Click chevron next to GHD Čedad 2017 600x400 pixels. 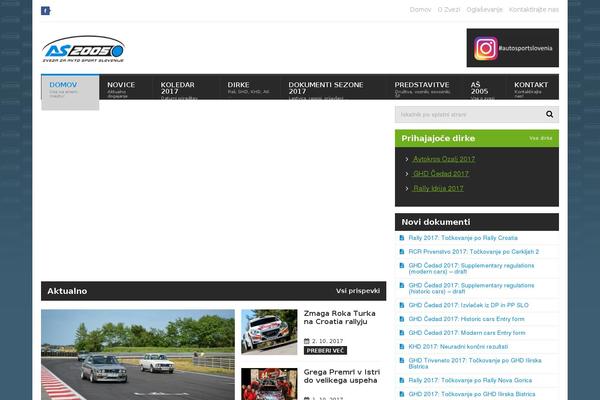[407, 173]
